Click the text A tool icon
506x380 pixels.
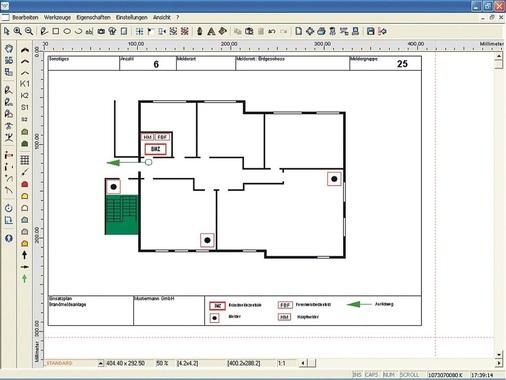[x=211, y=31]
